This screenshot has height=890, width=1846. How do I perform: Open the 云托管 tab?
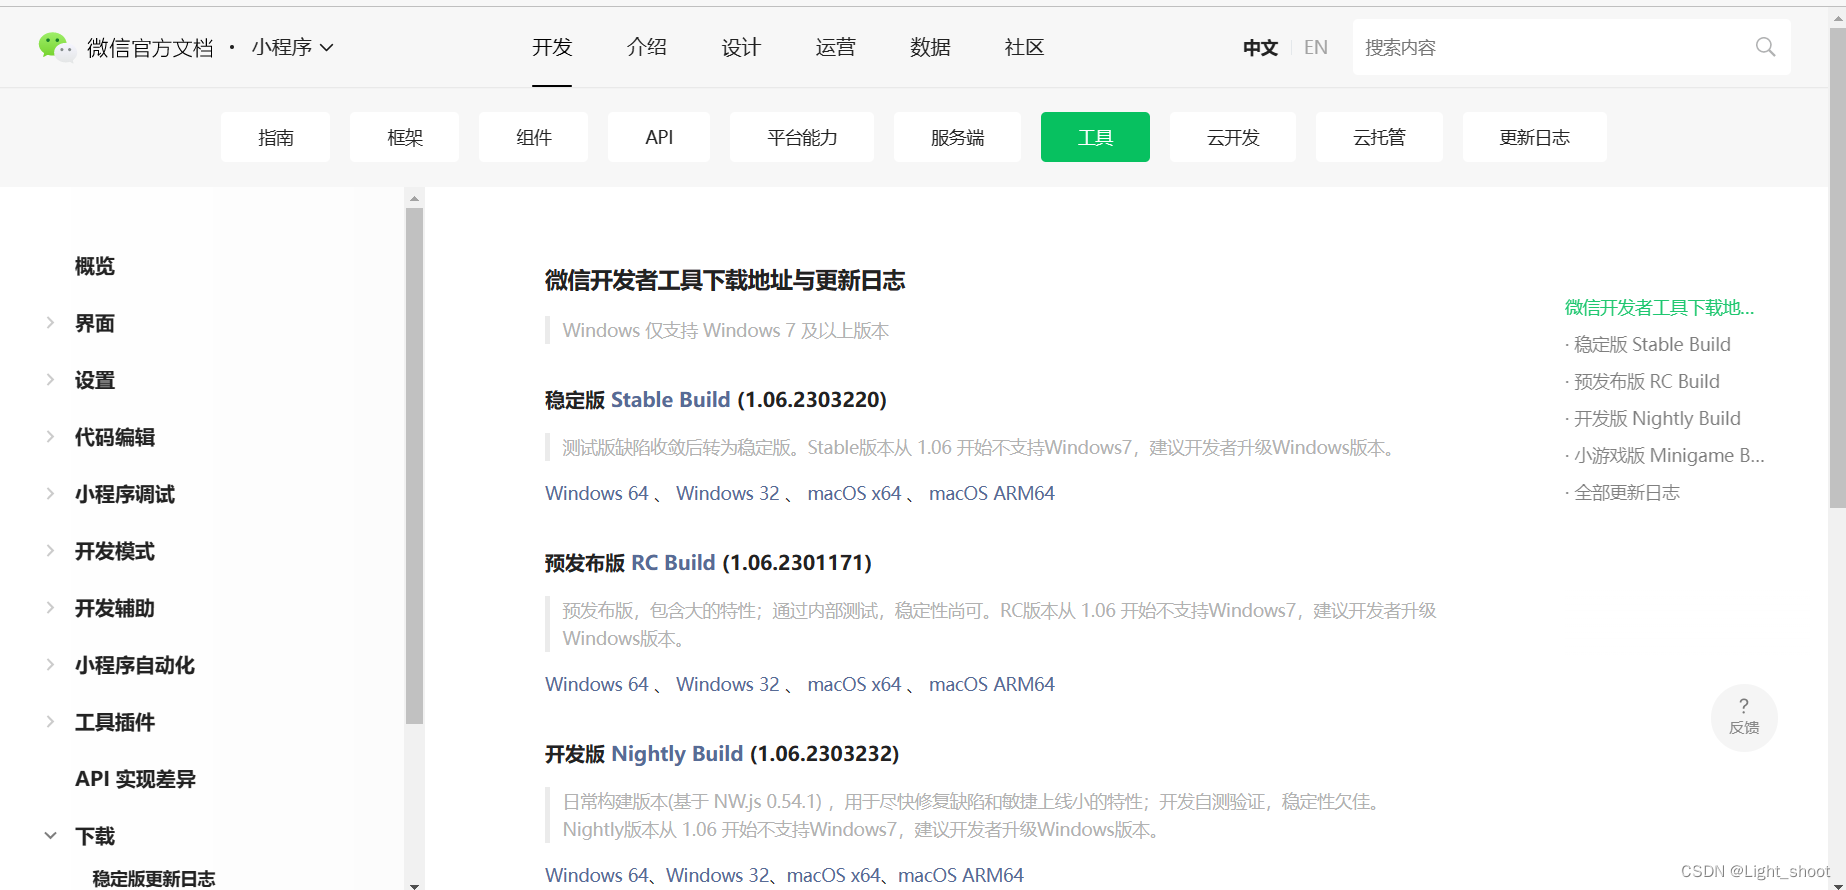coord(1379,137)
